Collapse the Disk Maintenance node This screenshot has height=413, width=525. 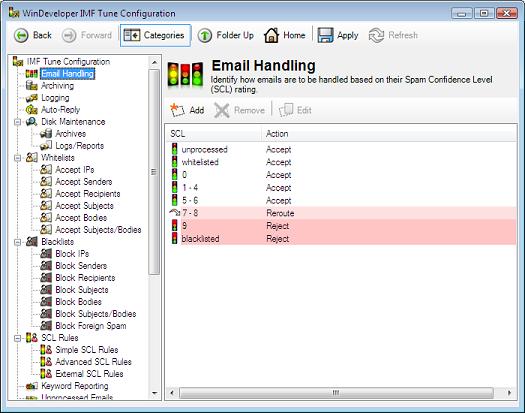point(17,122)
